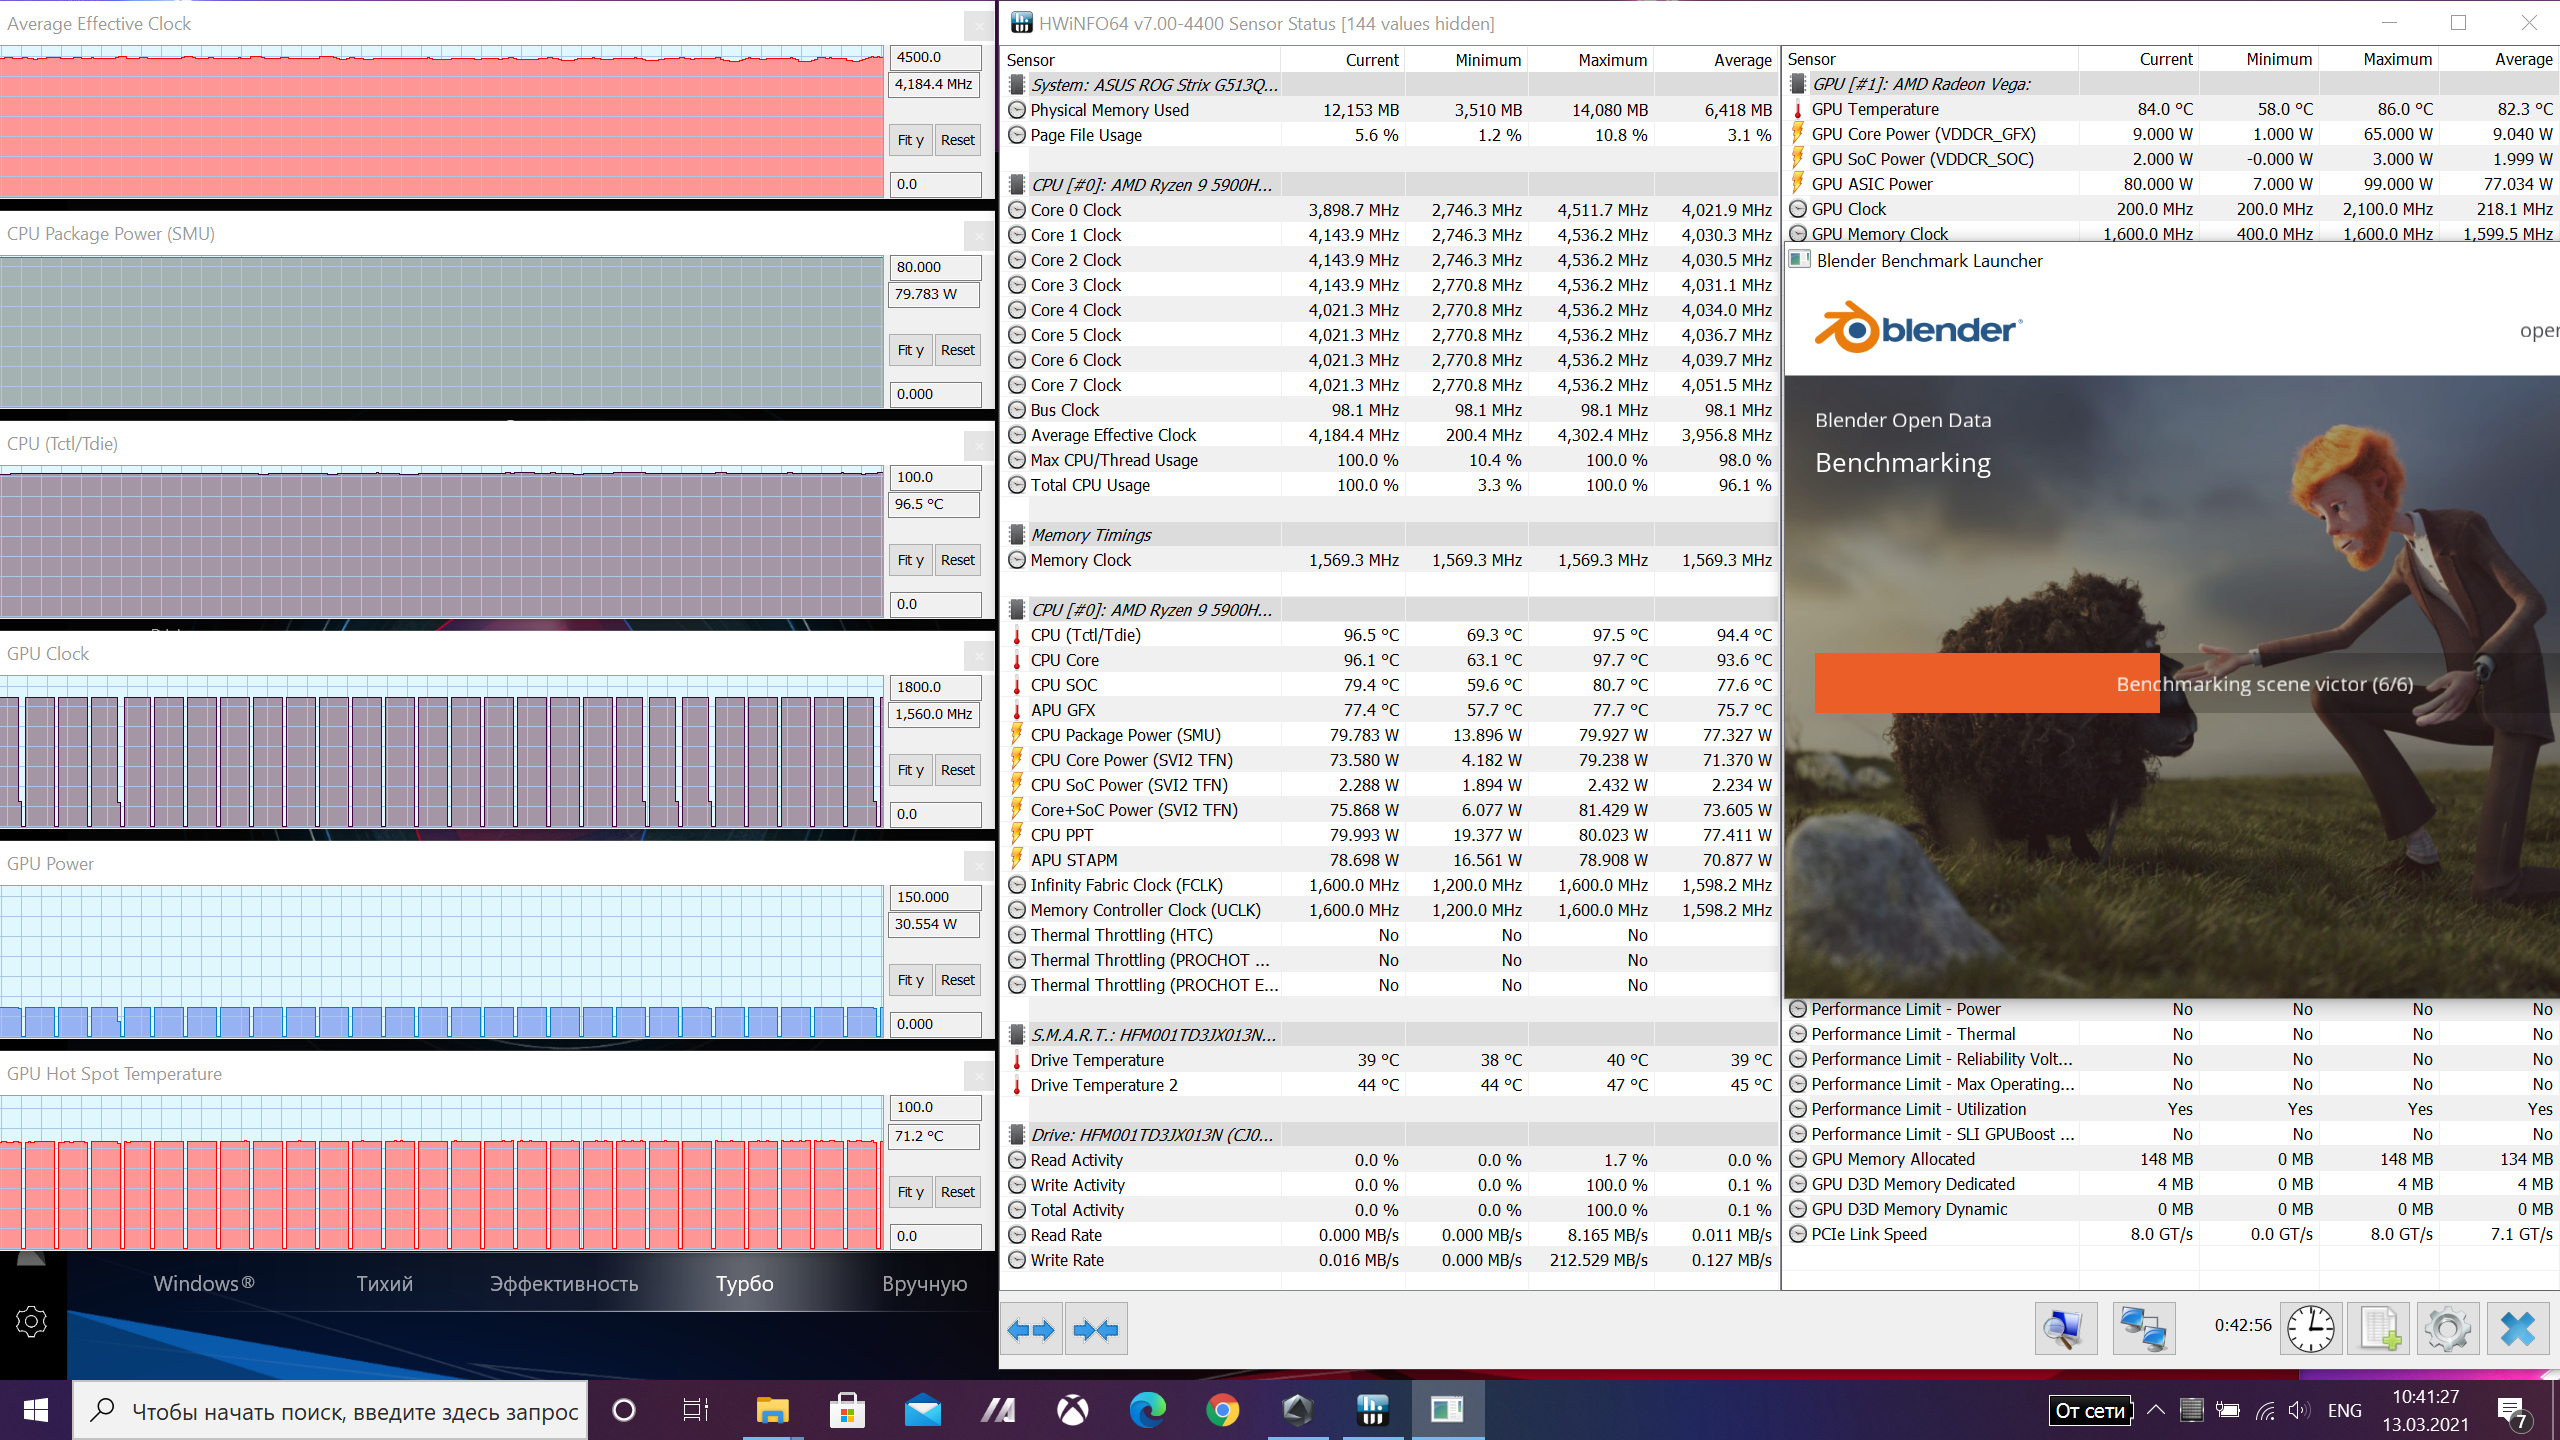Screen dimensions: 2560x1440
Task: Click Fit y on GPU Hot Spot Temperature graph
Action: (910, 1192)
